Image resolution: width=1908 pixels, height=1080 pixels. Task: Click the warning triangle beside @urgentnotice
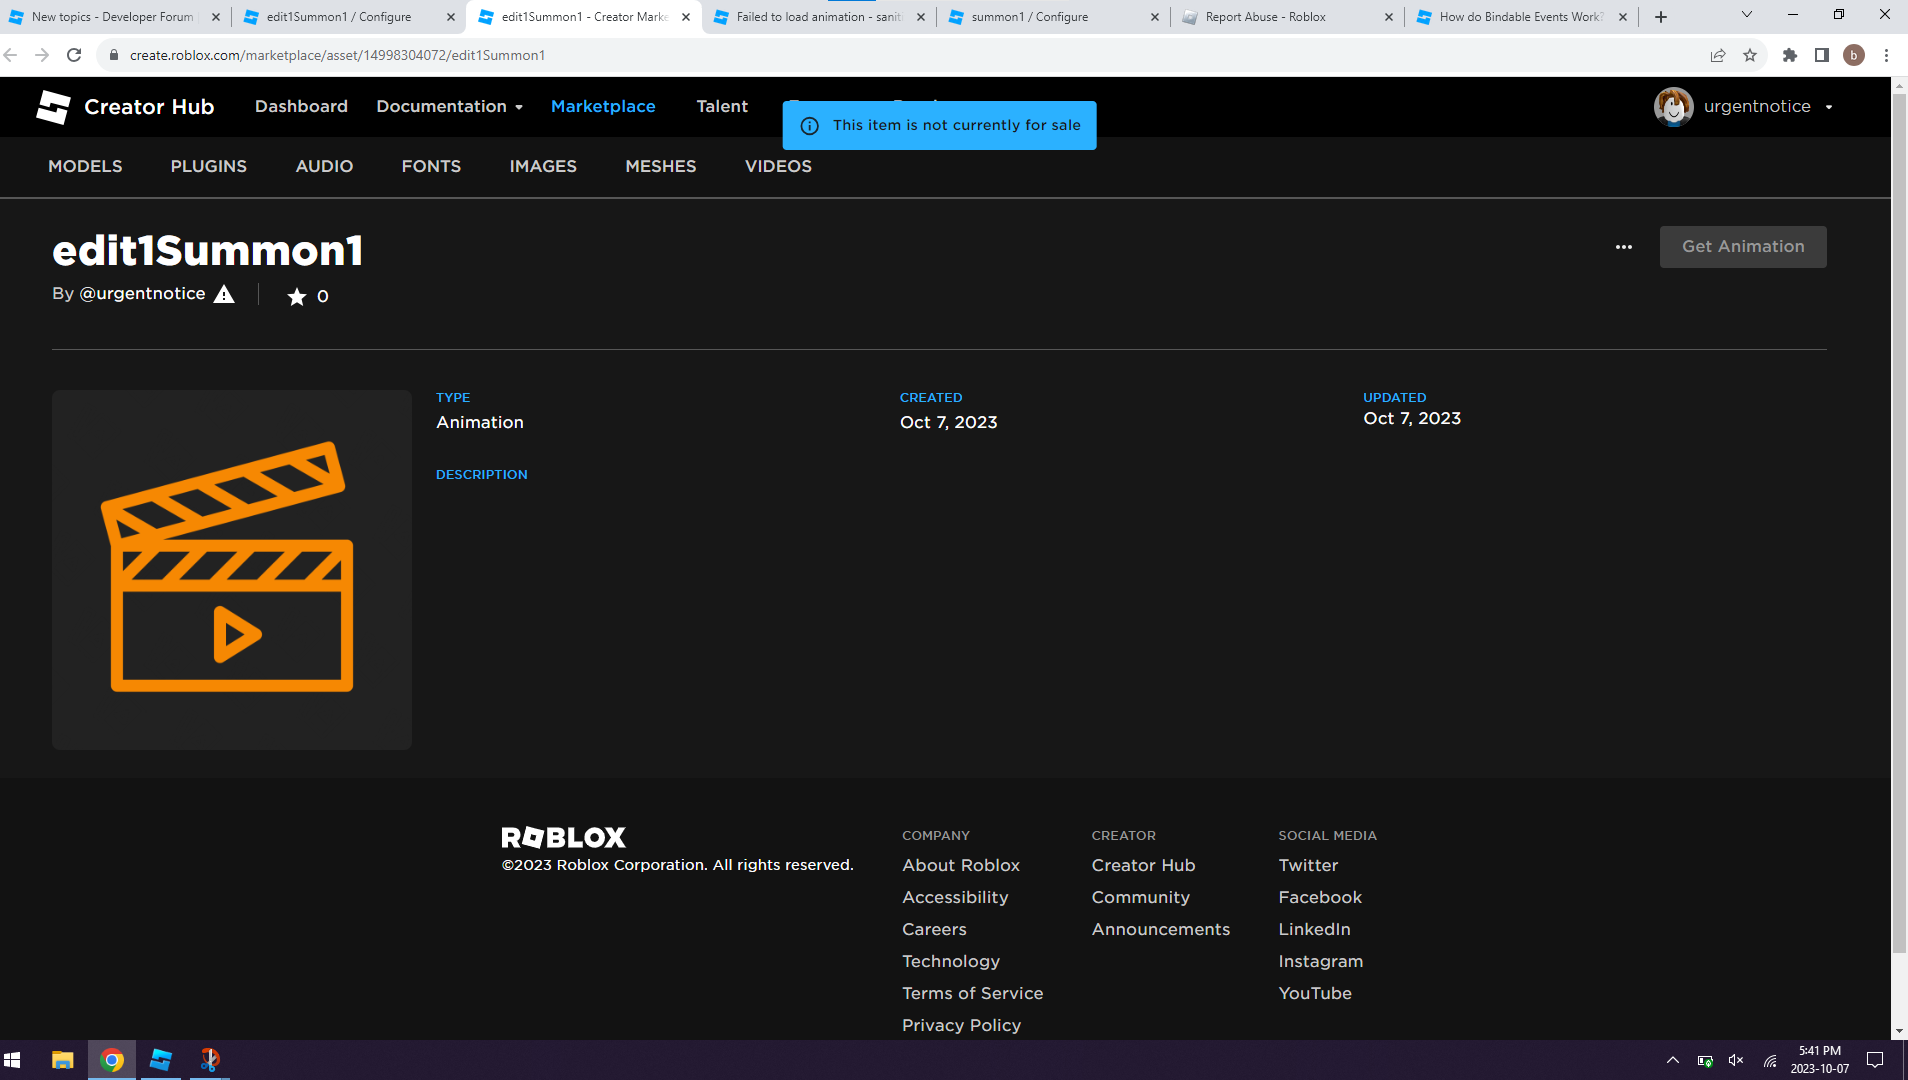click(x=223, y=294)
